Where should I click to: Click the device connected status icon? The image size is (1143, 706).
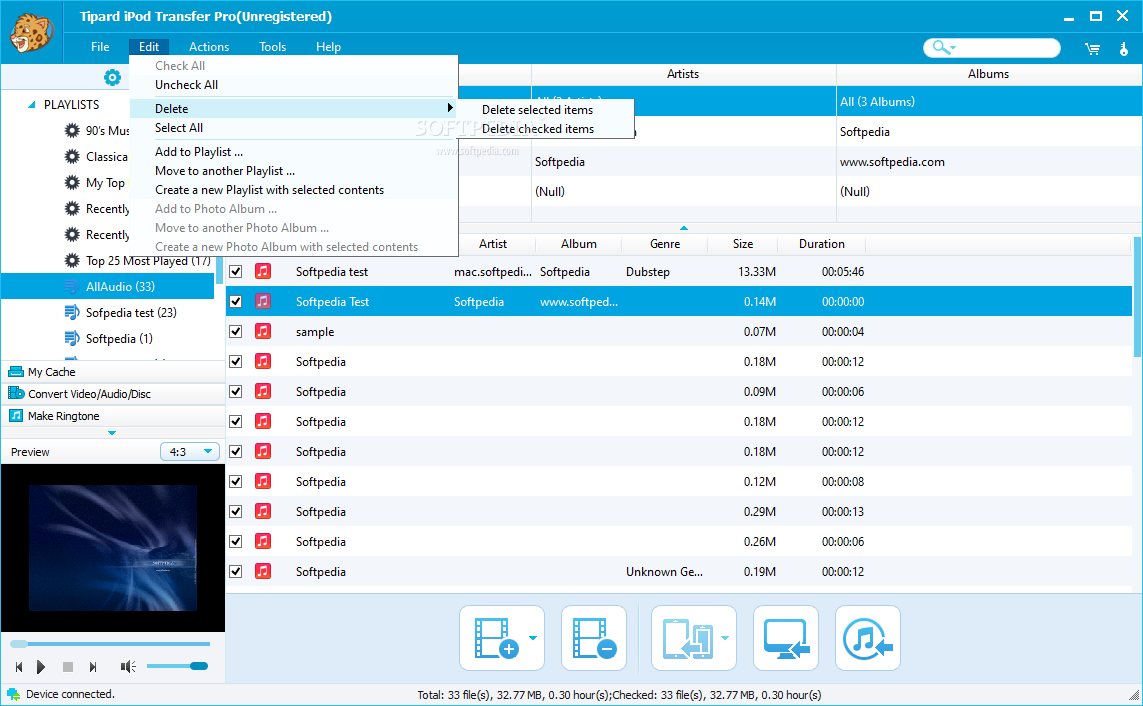click(13, 694)
